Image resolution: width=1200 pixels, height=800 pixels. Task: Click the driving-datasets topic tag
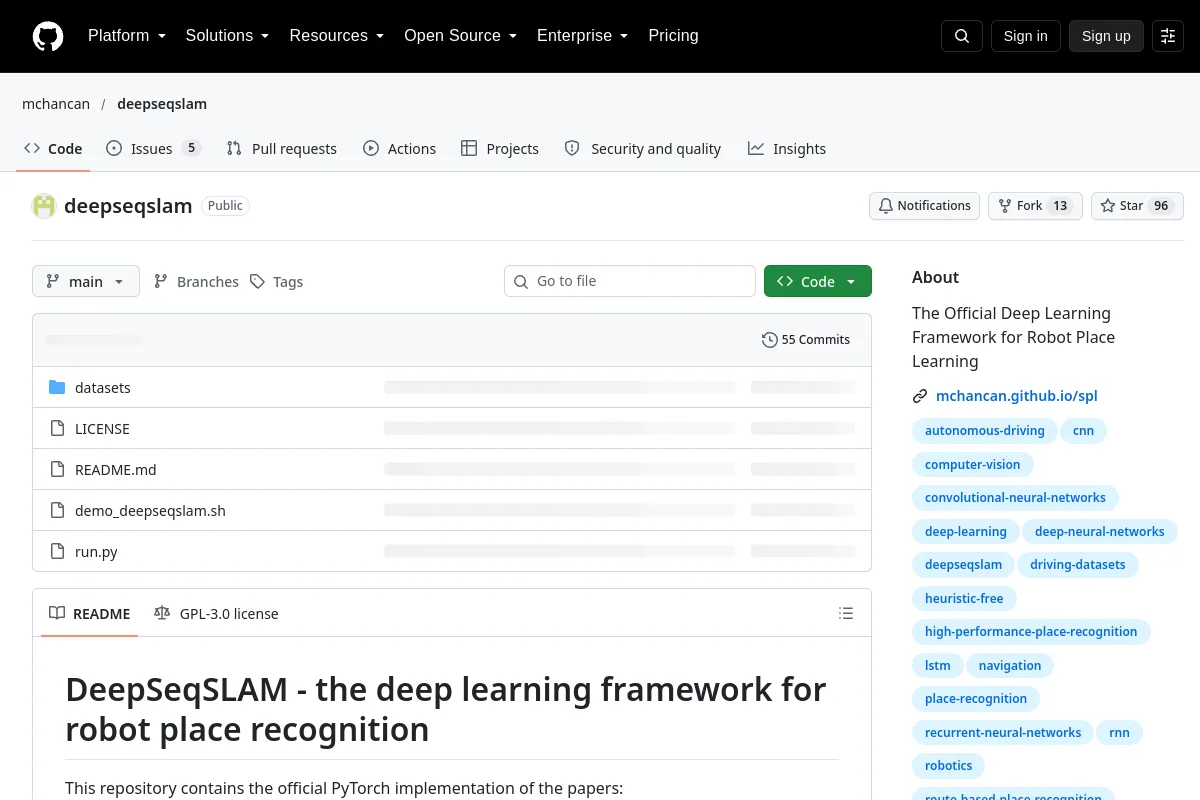tap(1078, 565)
